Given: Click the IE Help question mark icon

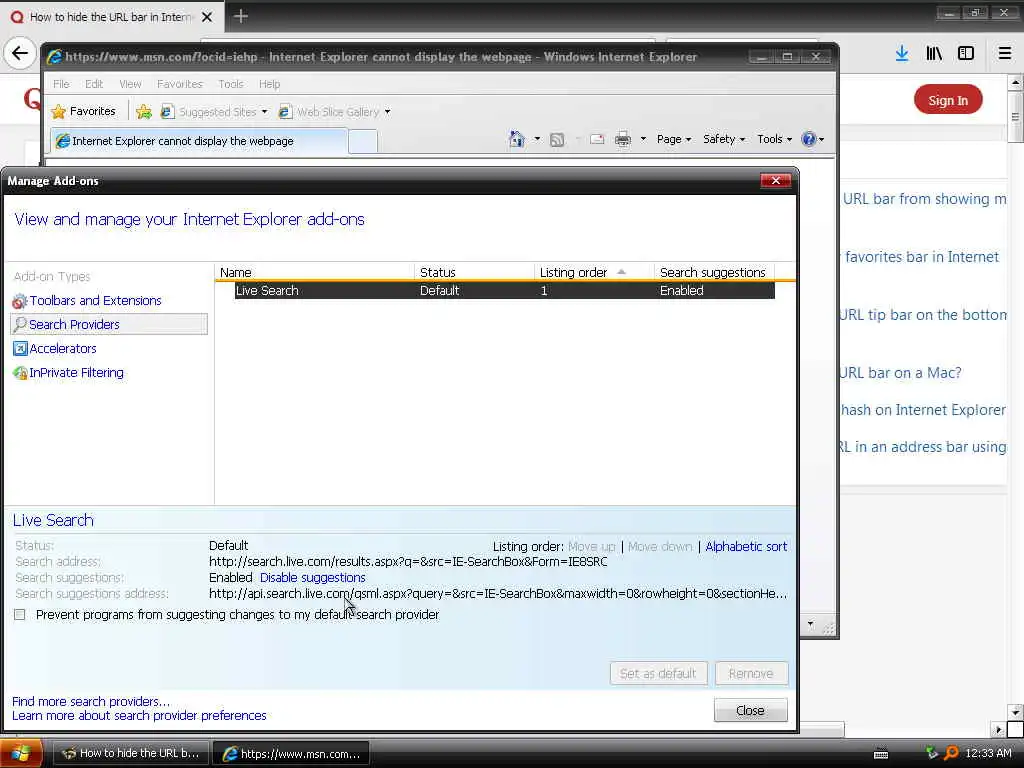Looking at the screenshot, I should coord(808,139).
